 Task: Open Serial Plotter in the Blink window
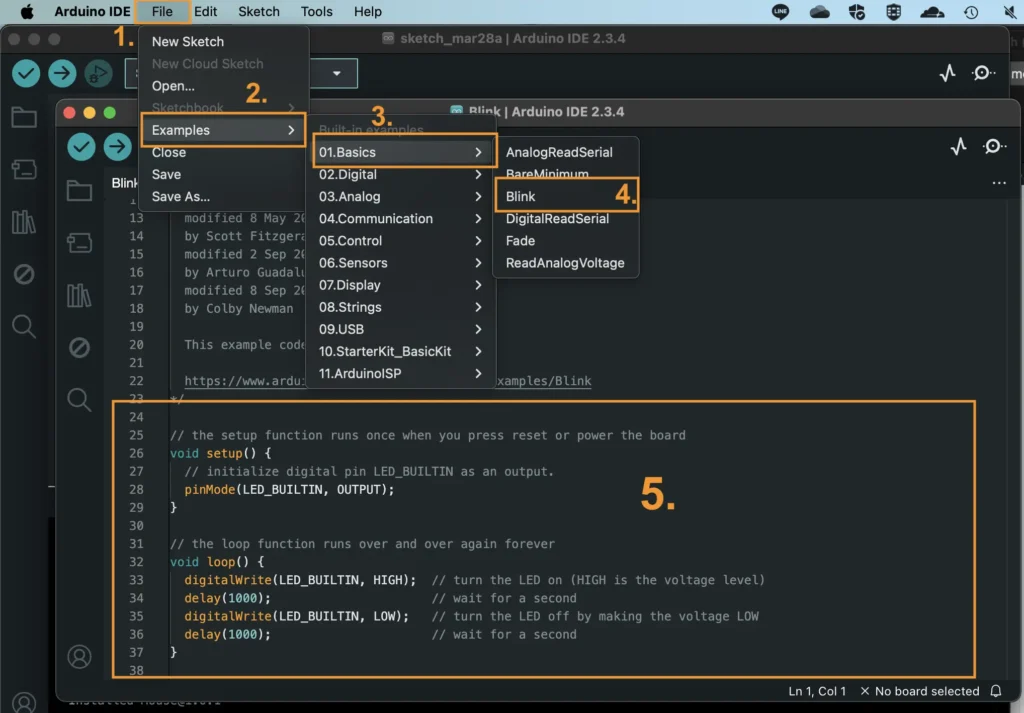click(x=958, y=147)
